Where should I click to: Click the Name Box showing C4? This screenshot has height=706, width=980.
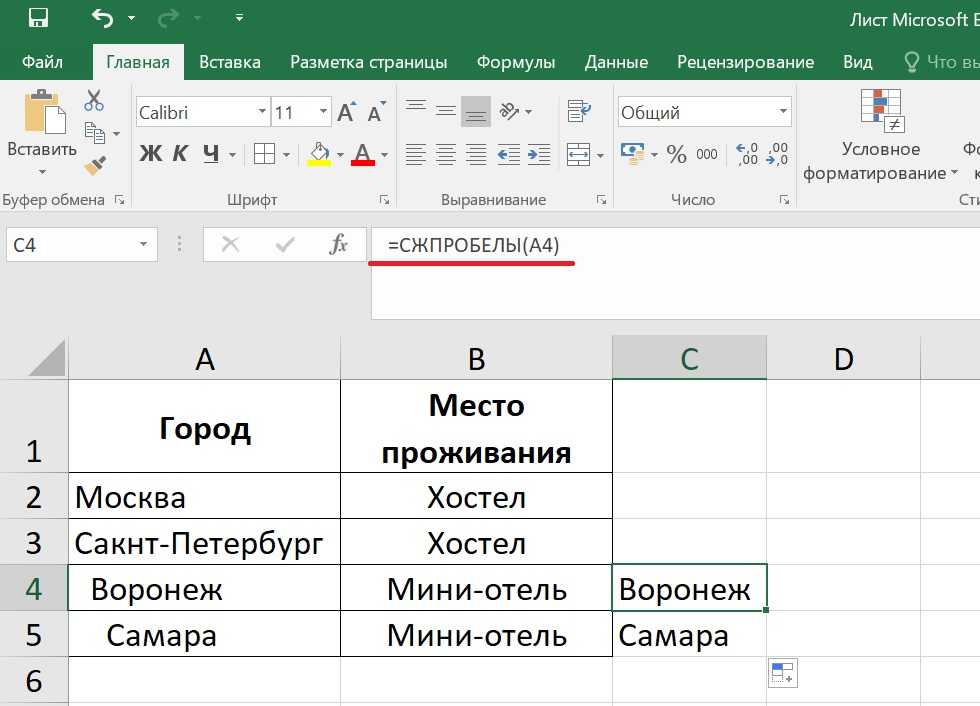pos(81,245)
